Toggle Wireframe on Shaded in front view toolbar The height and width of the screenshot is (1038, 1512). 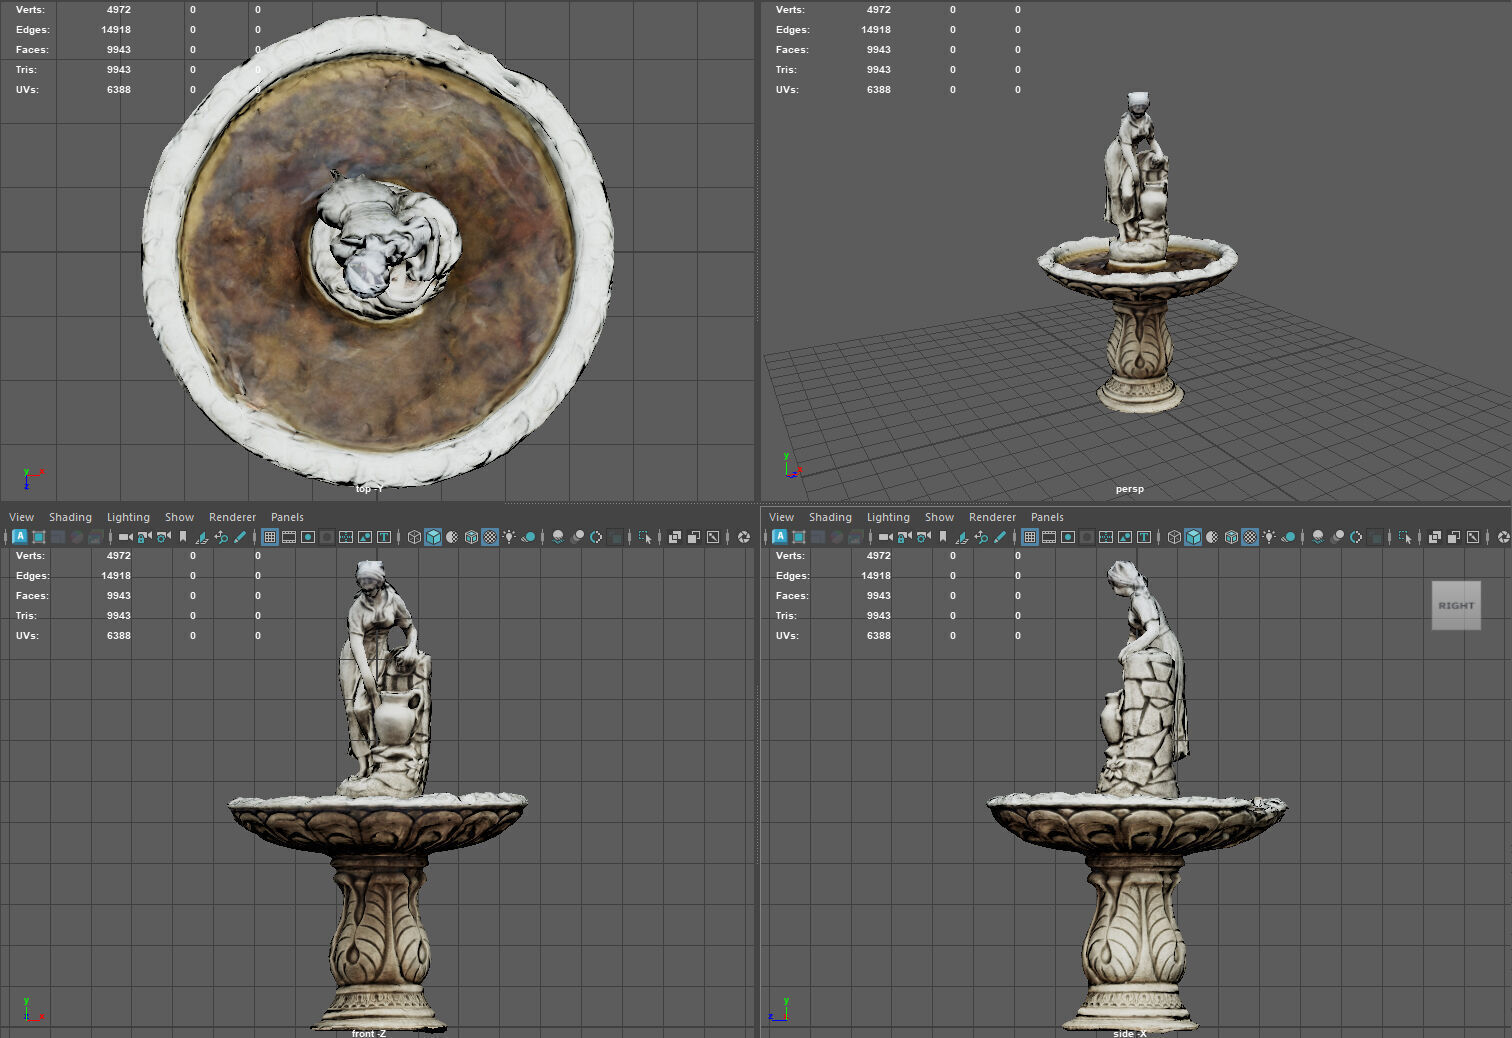tap(471, 537)
